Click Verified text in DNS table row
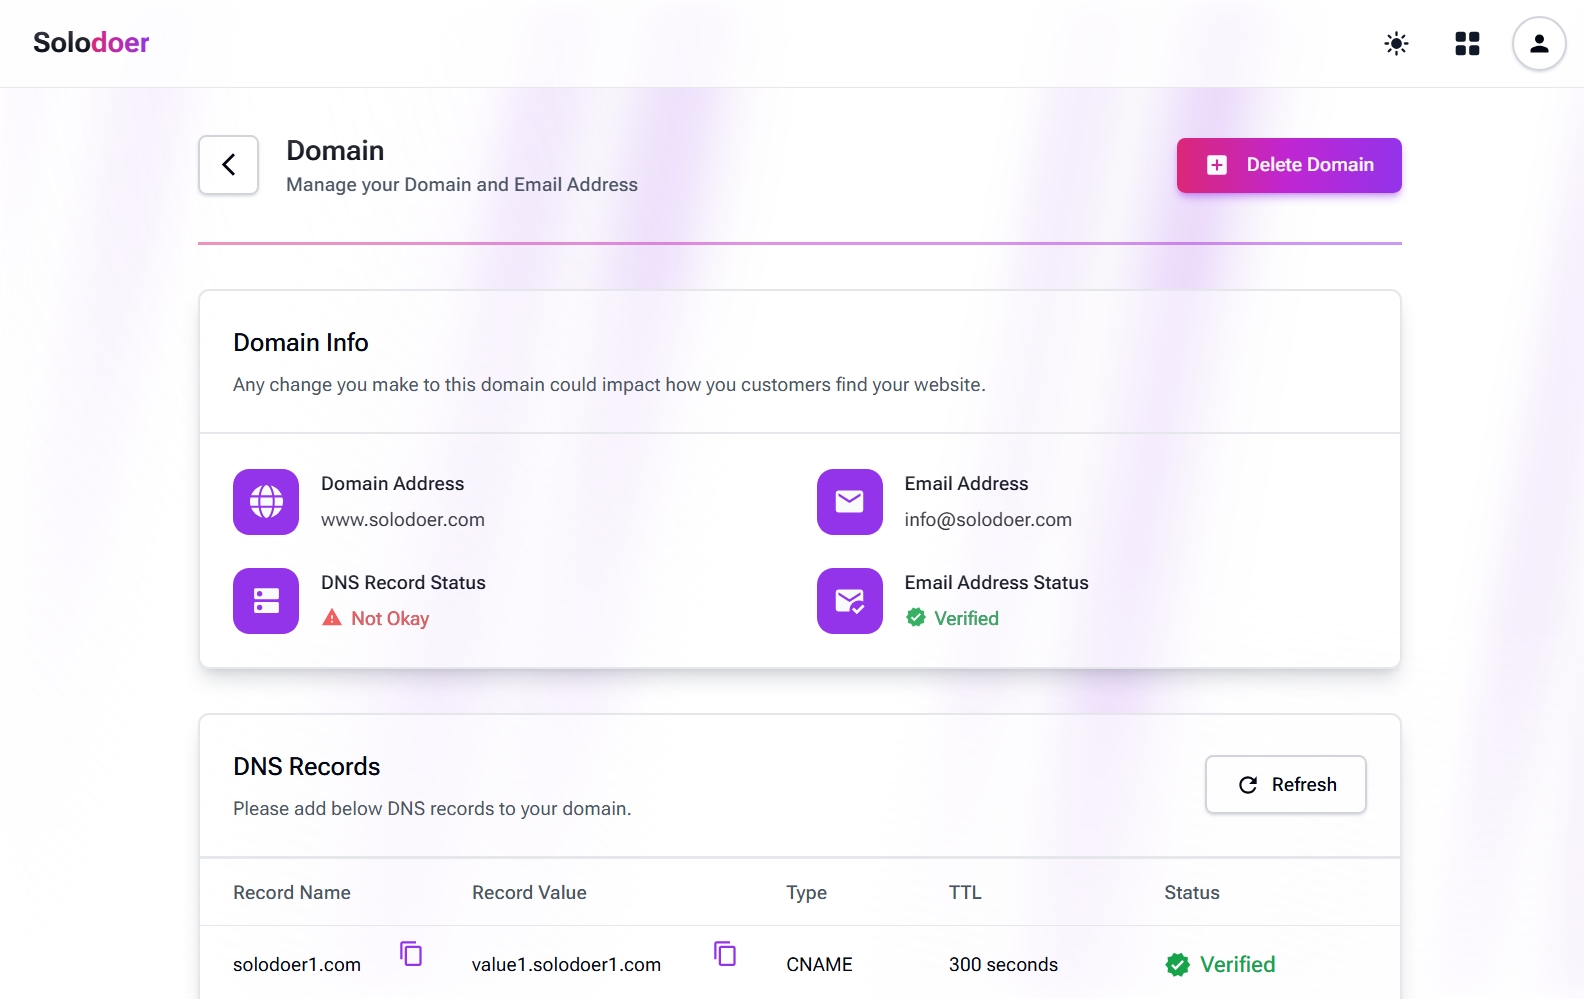 coord(1237,965)
